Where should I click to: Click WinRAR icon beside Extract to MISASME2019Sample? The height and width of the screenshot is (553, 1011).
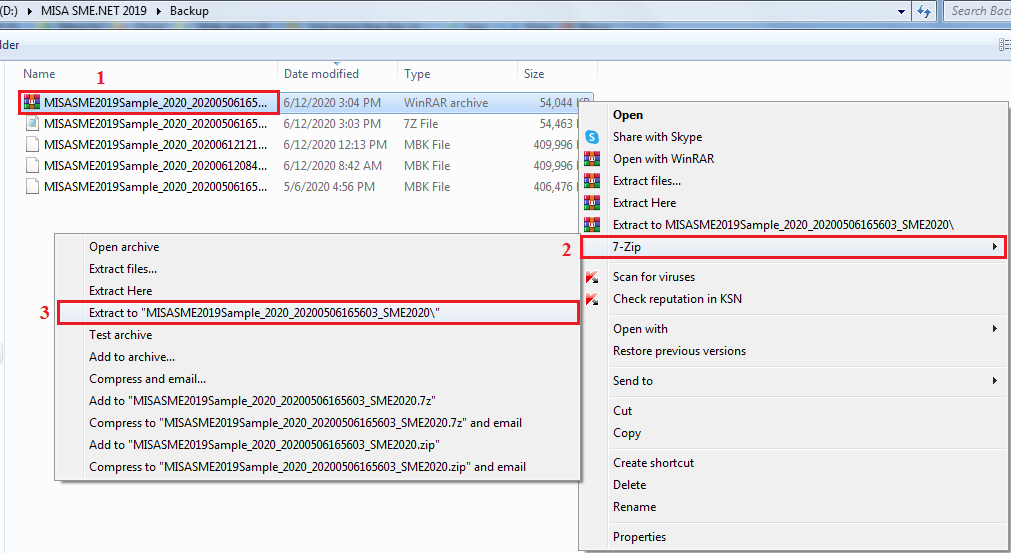592,224
